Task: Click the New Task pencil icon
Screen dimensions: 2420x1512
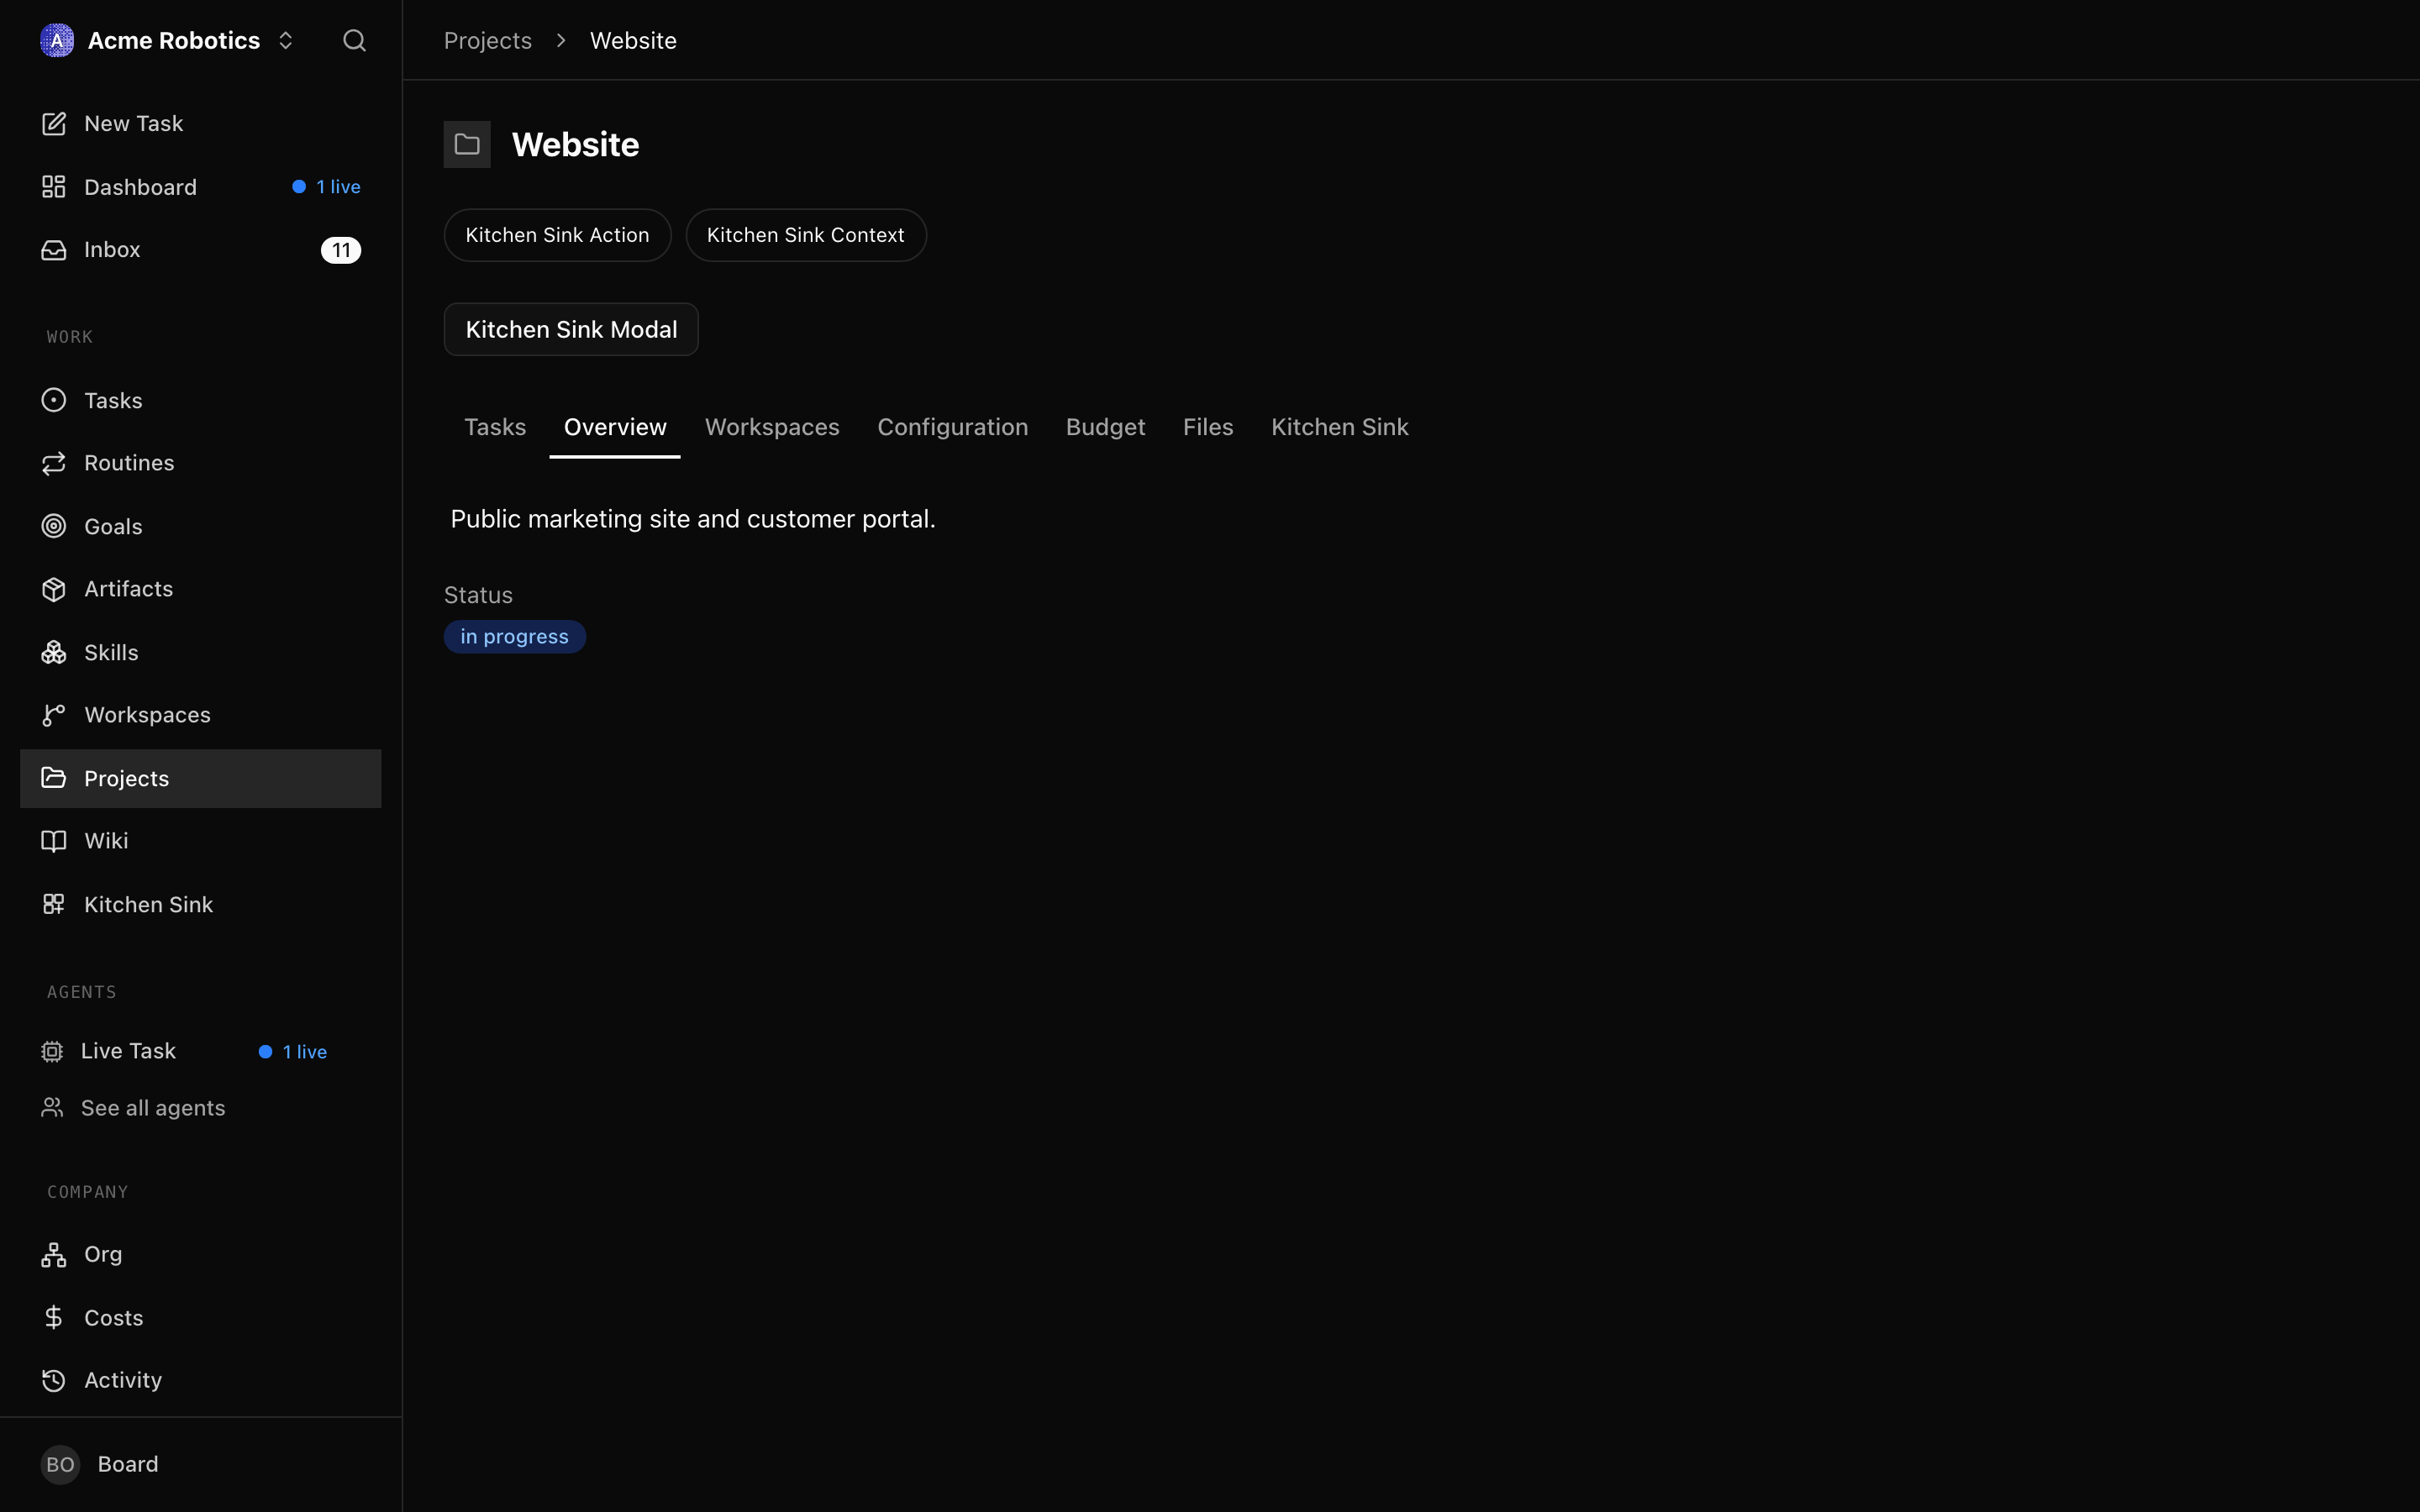Action: tap(54, 123)
